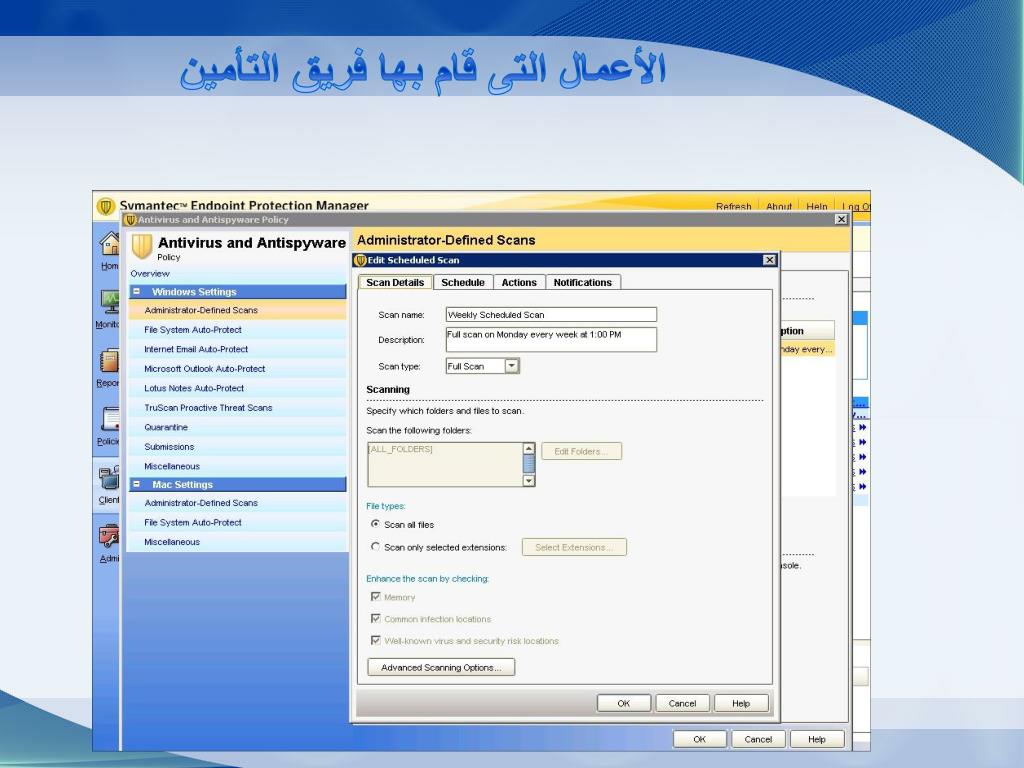Select Mac Administrator-Defined Scans
The height and width of the screenshot is (768, 1024).
point(238,503)
